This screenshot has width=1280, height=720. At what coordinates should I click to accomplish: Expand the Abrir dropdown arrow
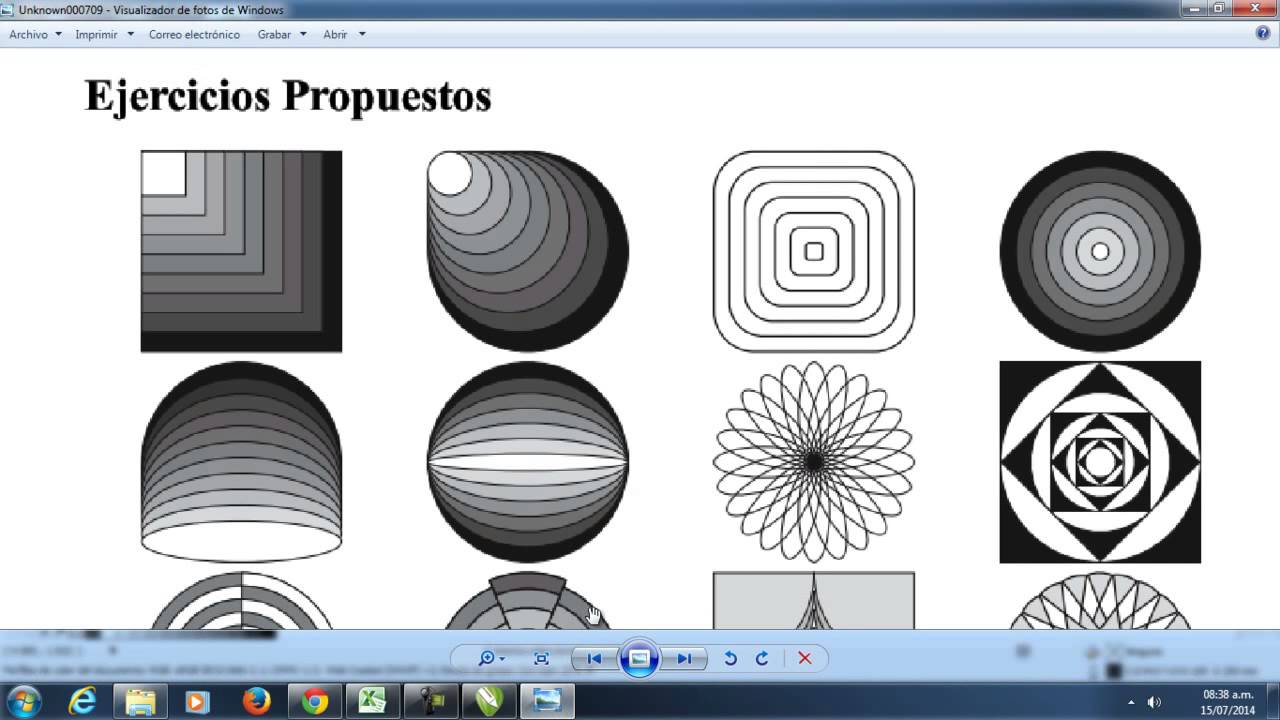click(362, 34)
